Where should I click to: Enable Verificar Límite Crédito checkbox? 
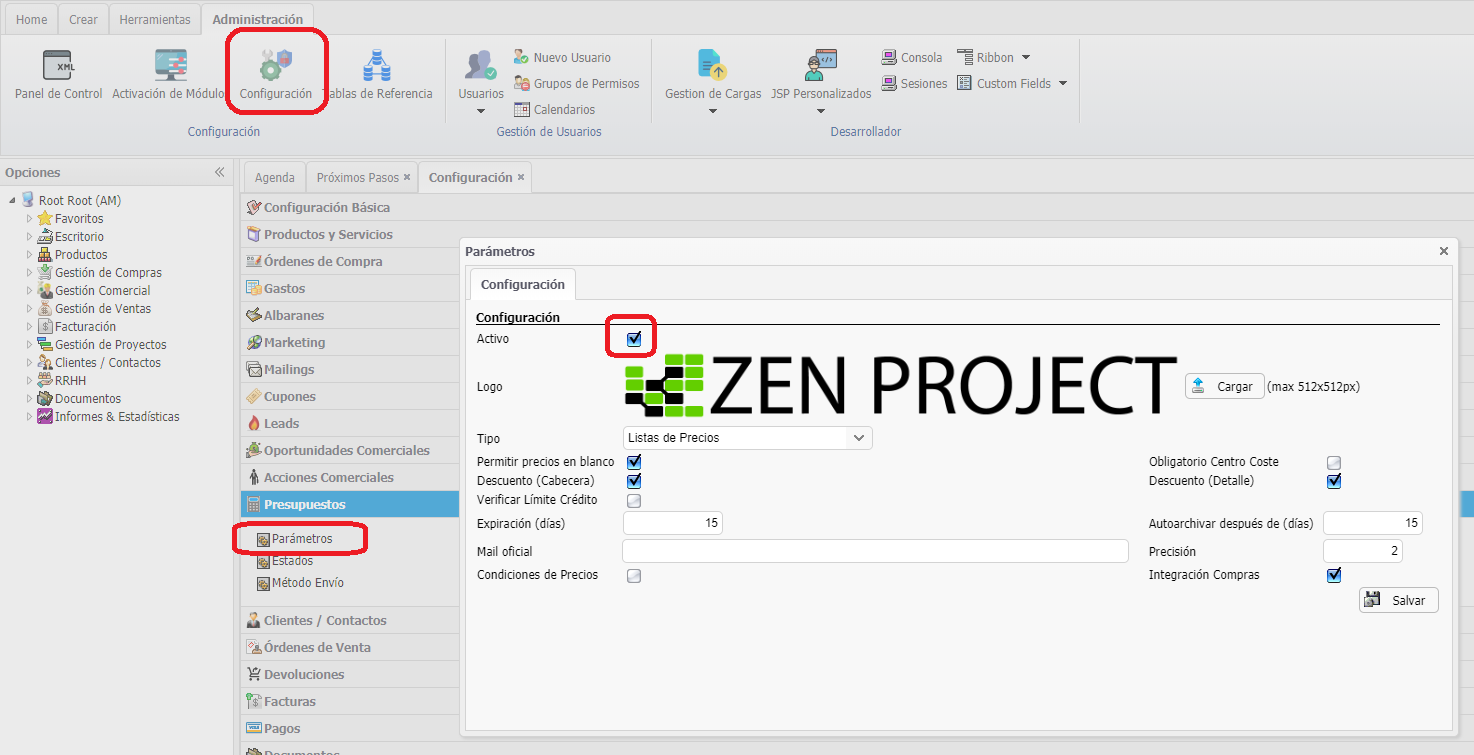click(x=633, y=500)
